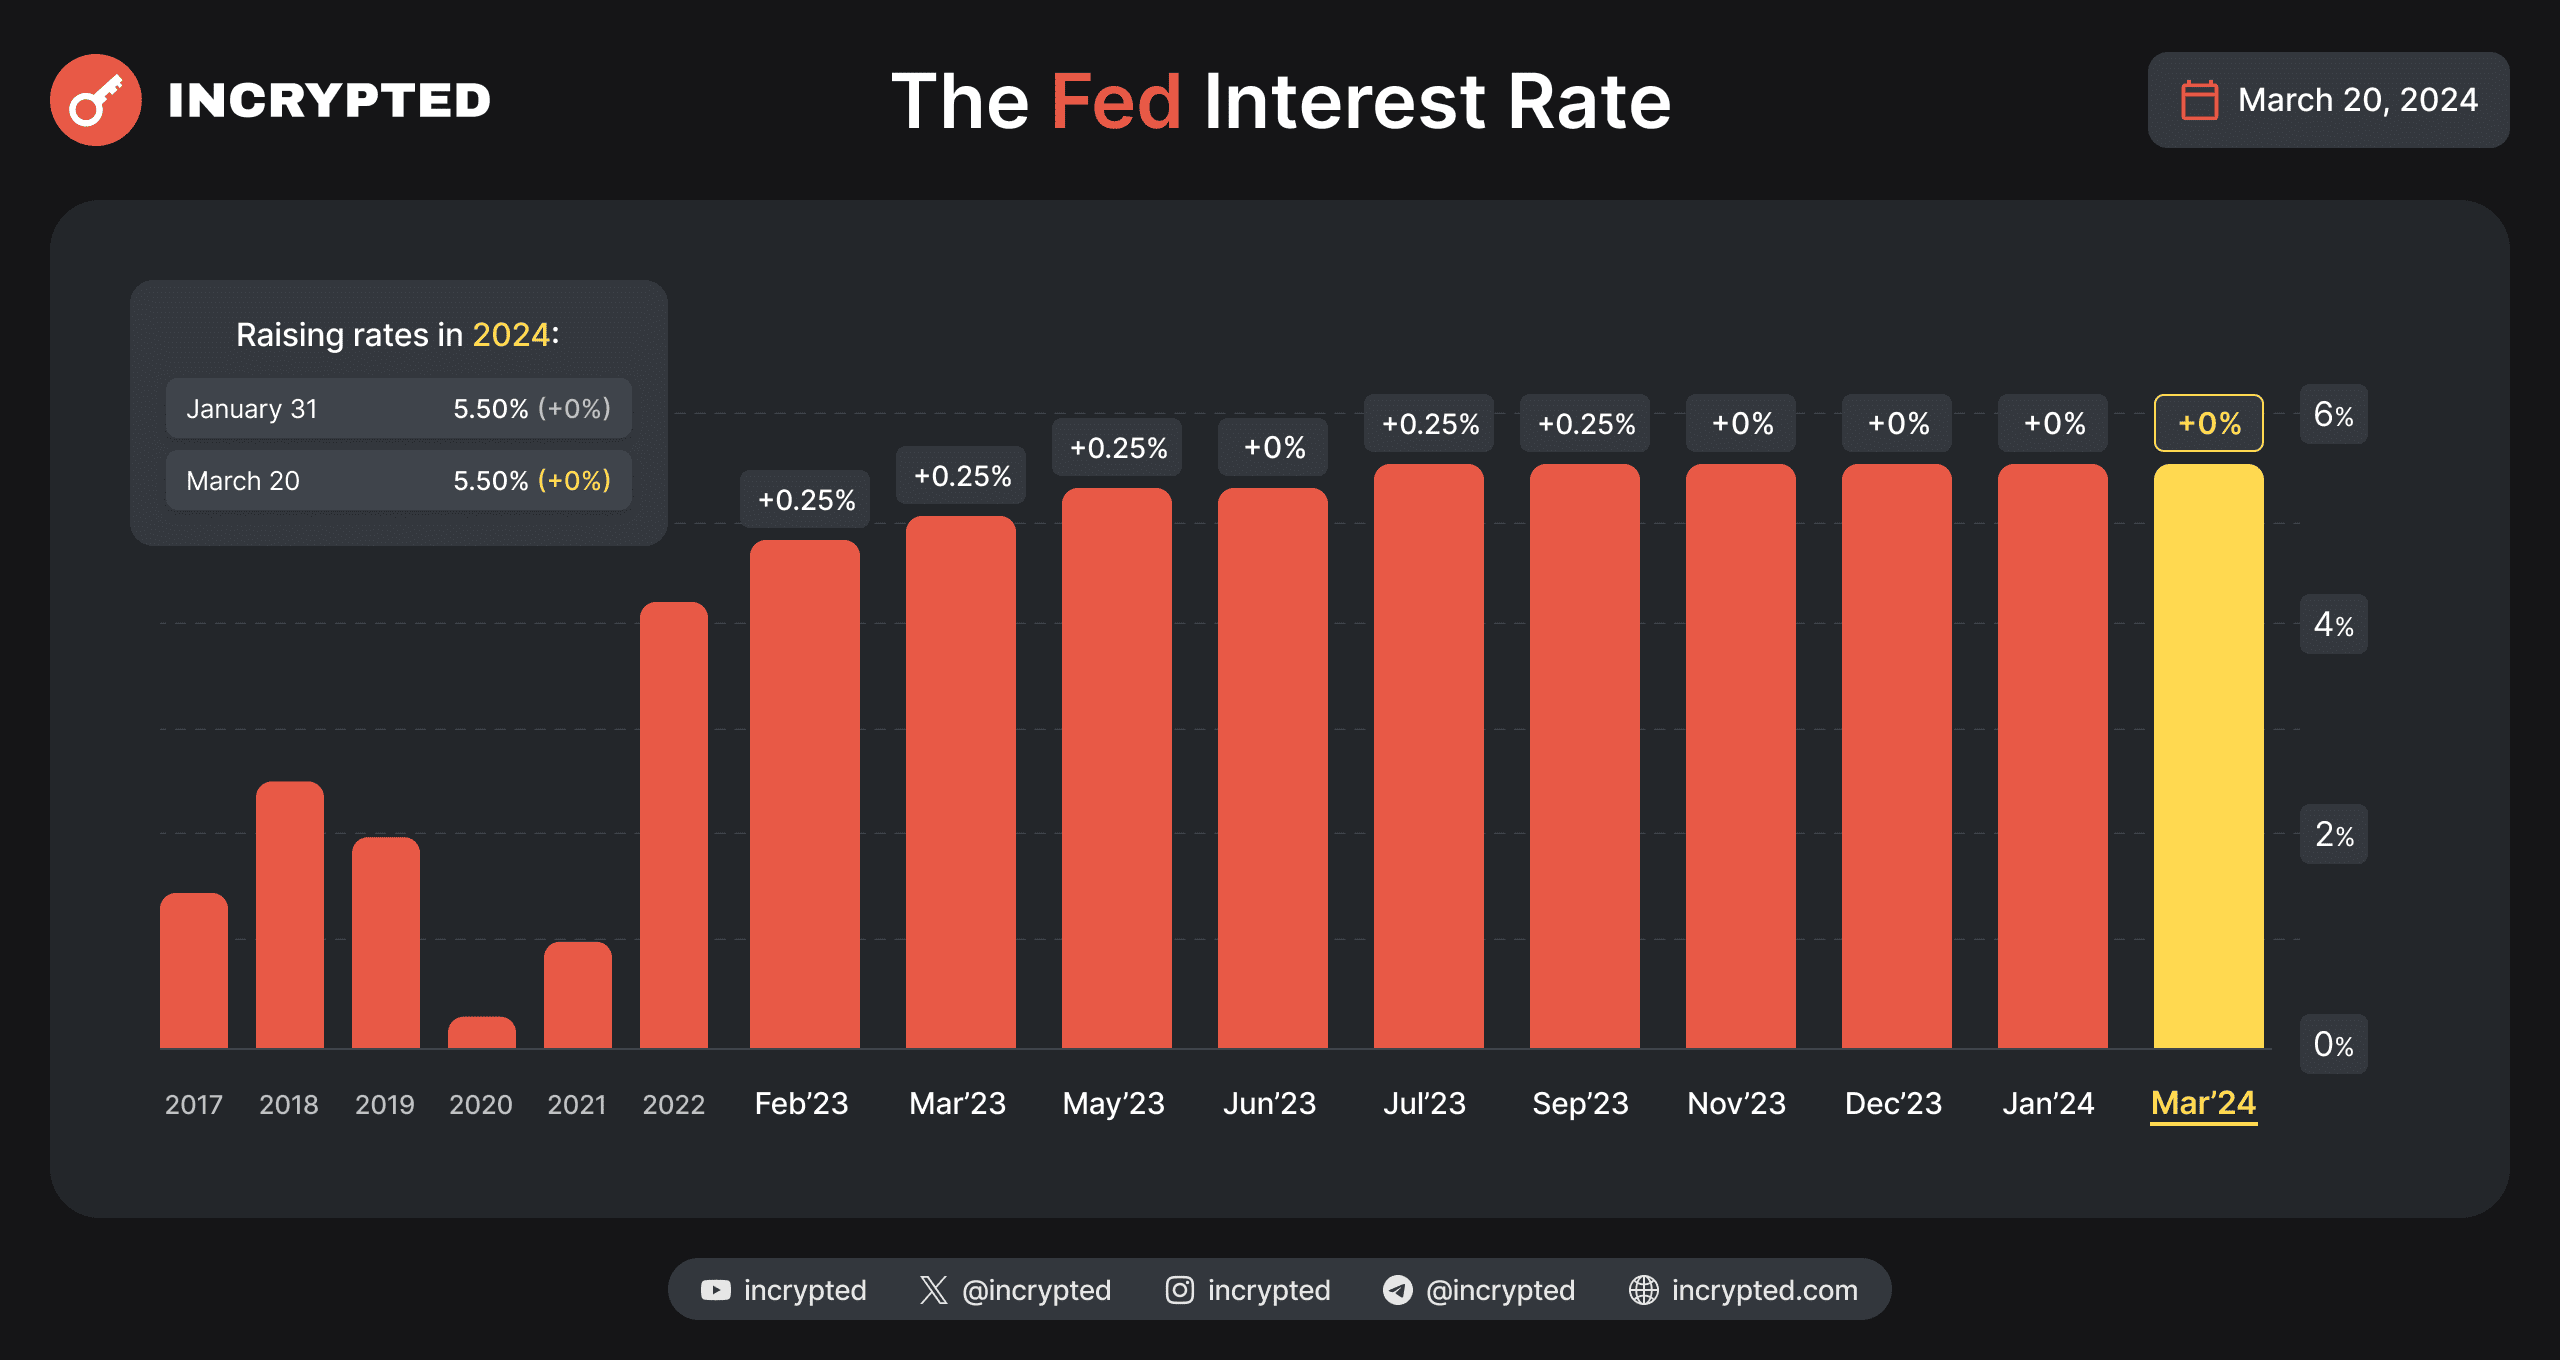Click the +0.25% label above Feb'23
Viewport: 2560px width, 1360px height.
(x=805, y=499)
